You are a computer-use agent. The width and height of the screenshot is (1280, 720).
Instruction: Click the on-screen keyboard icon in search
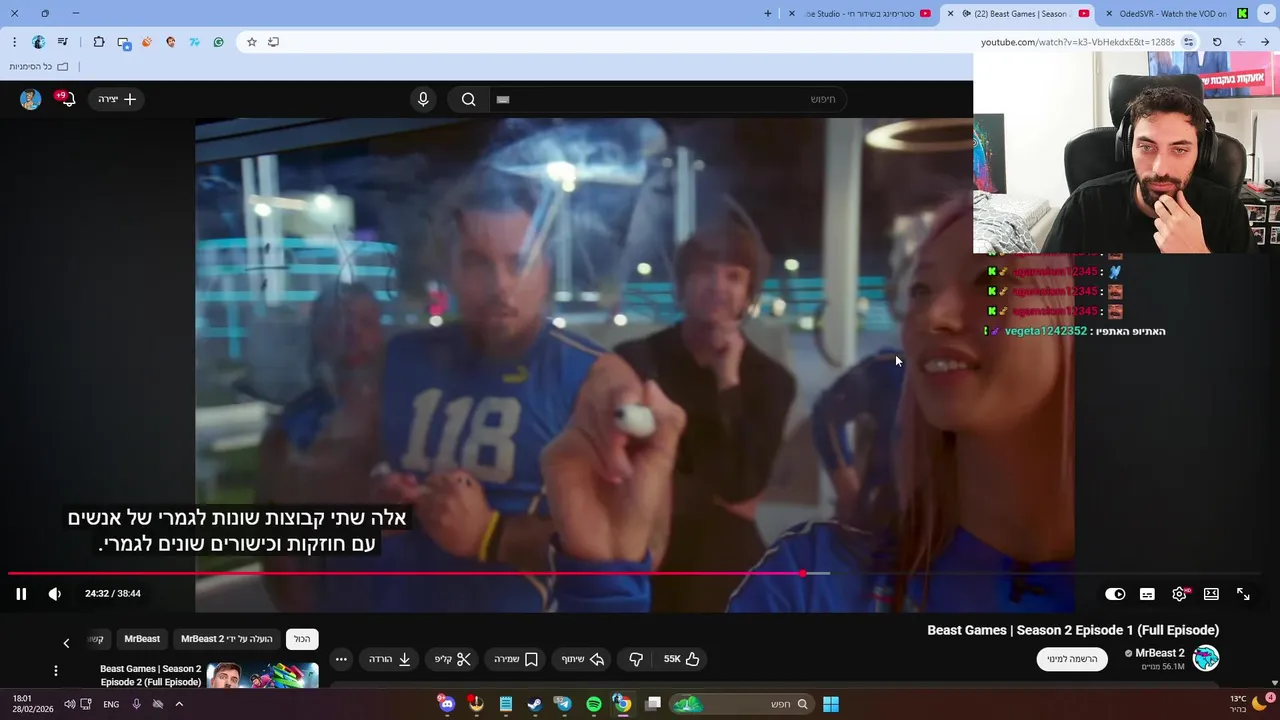pyautogui.click(x=503, y=99)
